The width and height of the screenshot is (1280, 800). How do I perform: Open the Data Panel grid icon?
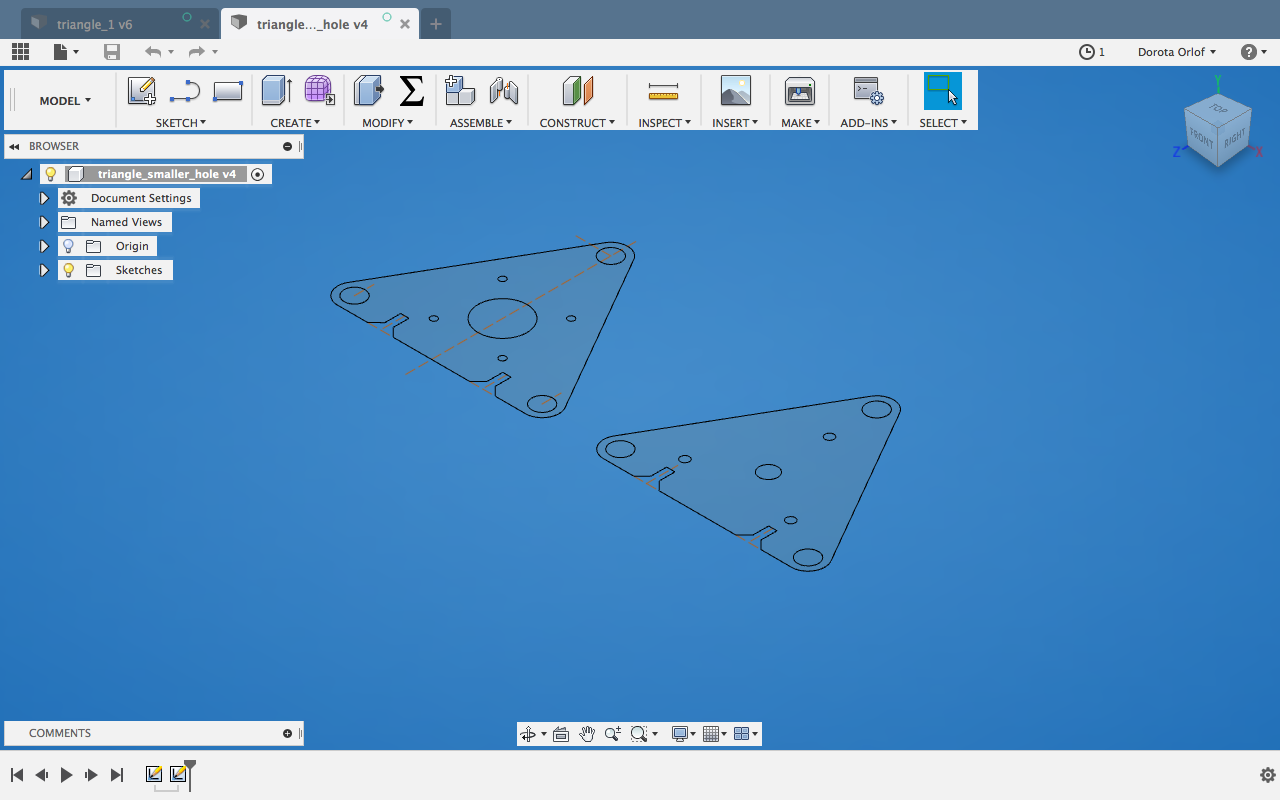(x=20, y=51)
